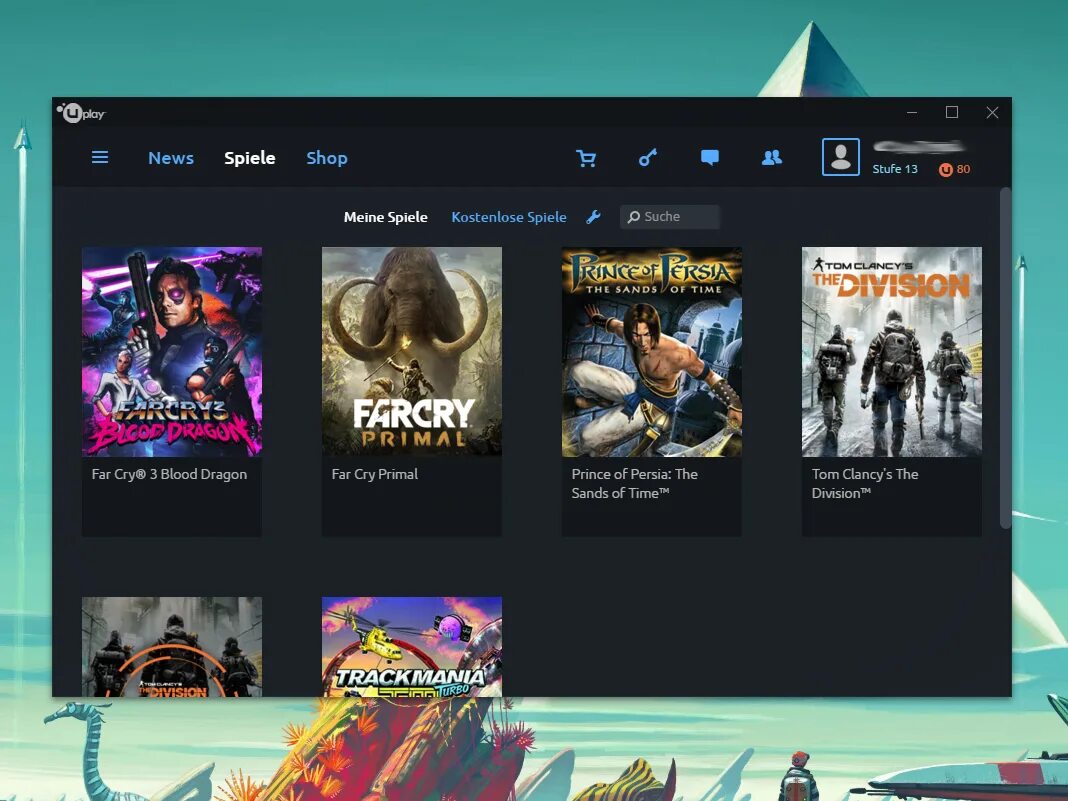Click the Far Cry® 3 Blood Dragon title text
Screen dimensions: 1068x801
click(x=170, y=474)
